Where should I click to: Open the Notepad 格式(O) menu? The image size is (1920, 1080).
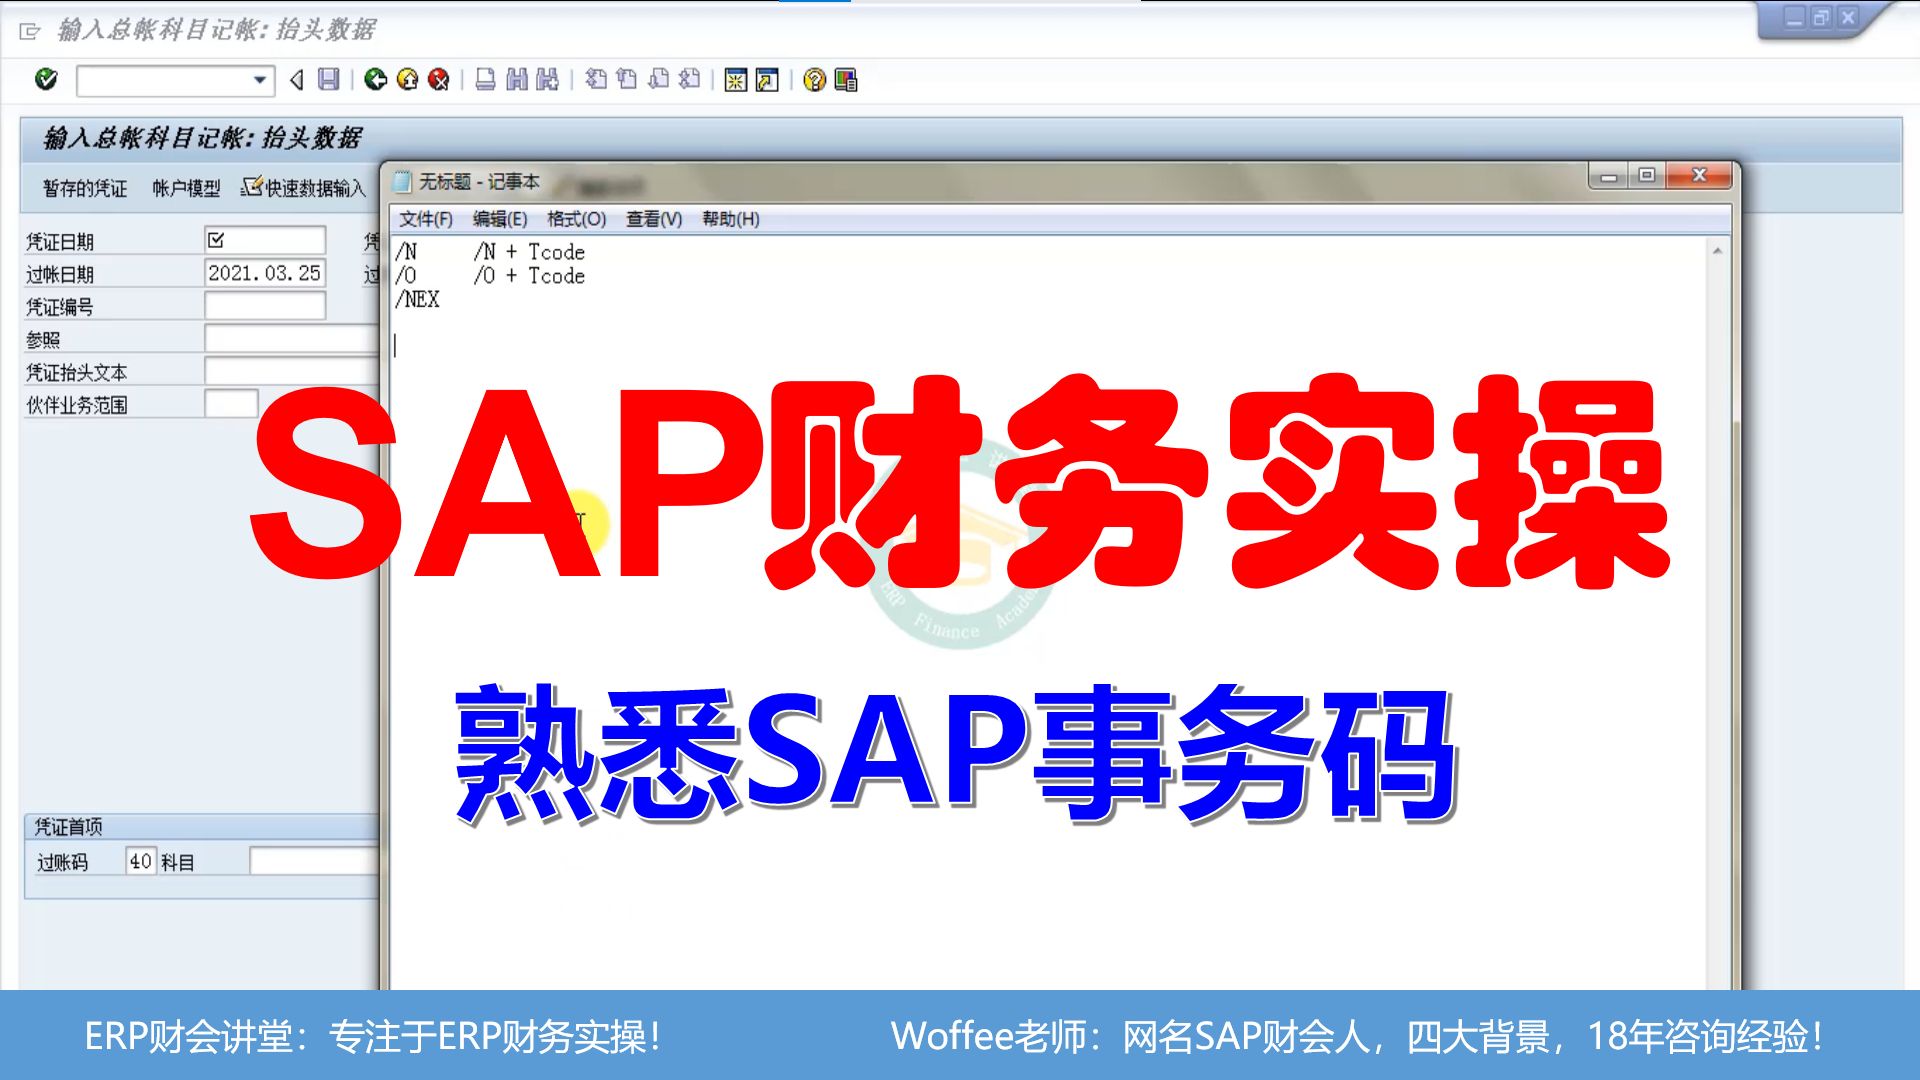coord(577,219)
